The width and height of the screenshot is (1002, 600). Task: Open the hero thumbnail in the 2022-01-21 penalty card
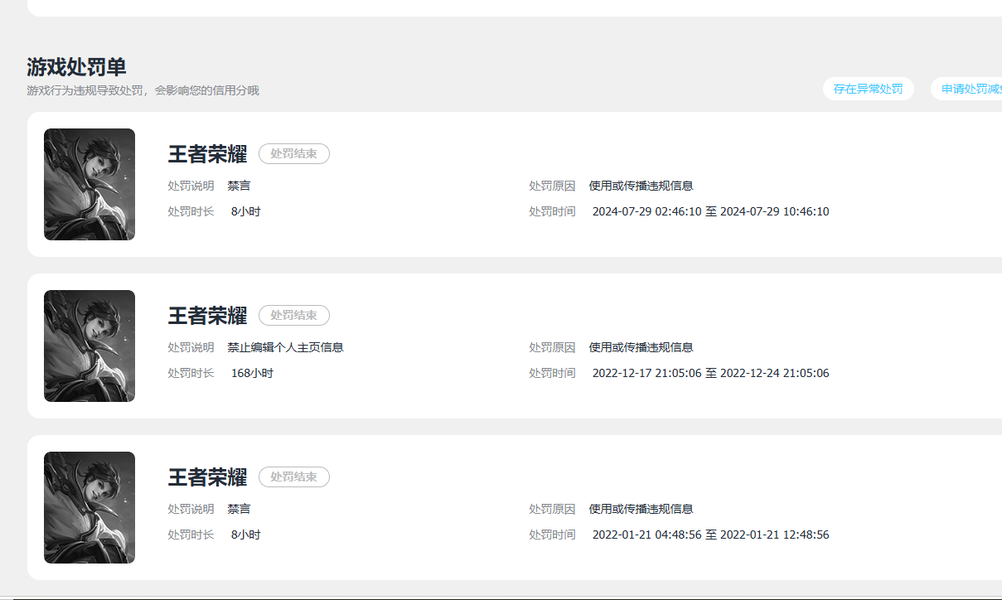point(89,507)
